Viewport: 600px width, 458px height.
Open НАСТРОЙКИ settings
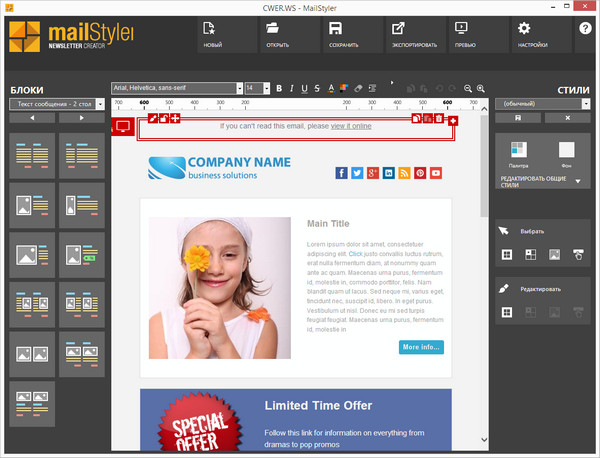coord(541,34)
